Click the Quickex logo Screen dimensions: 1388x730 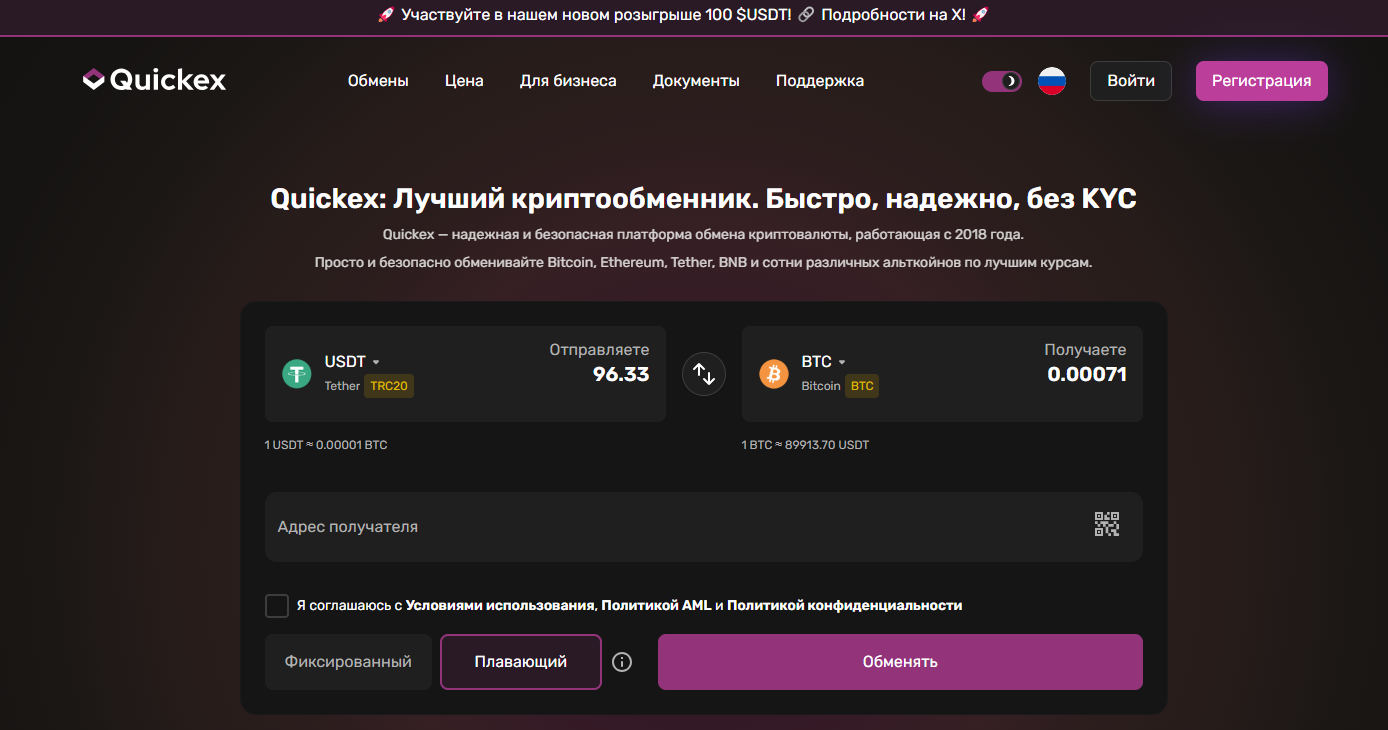coord(154,80)
